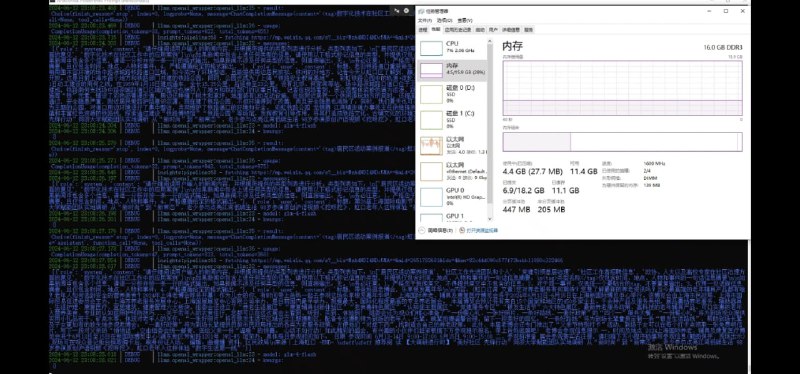
Task: Show GPU 1 performance graph
Action: 452,217
